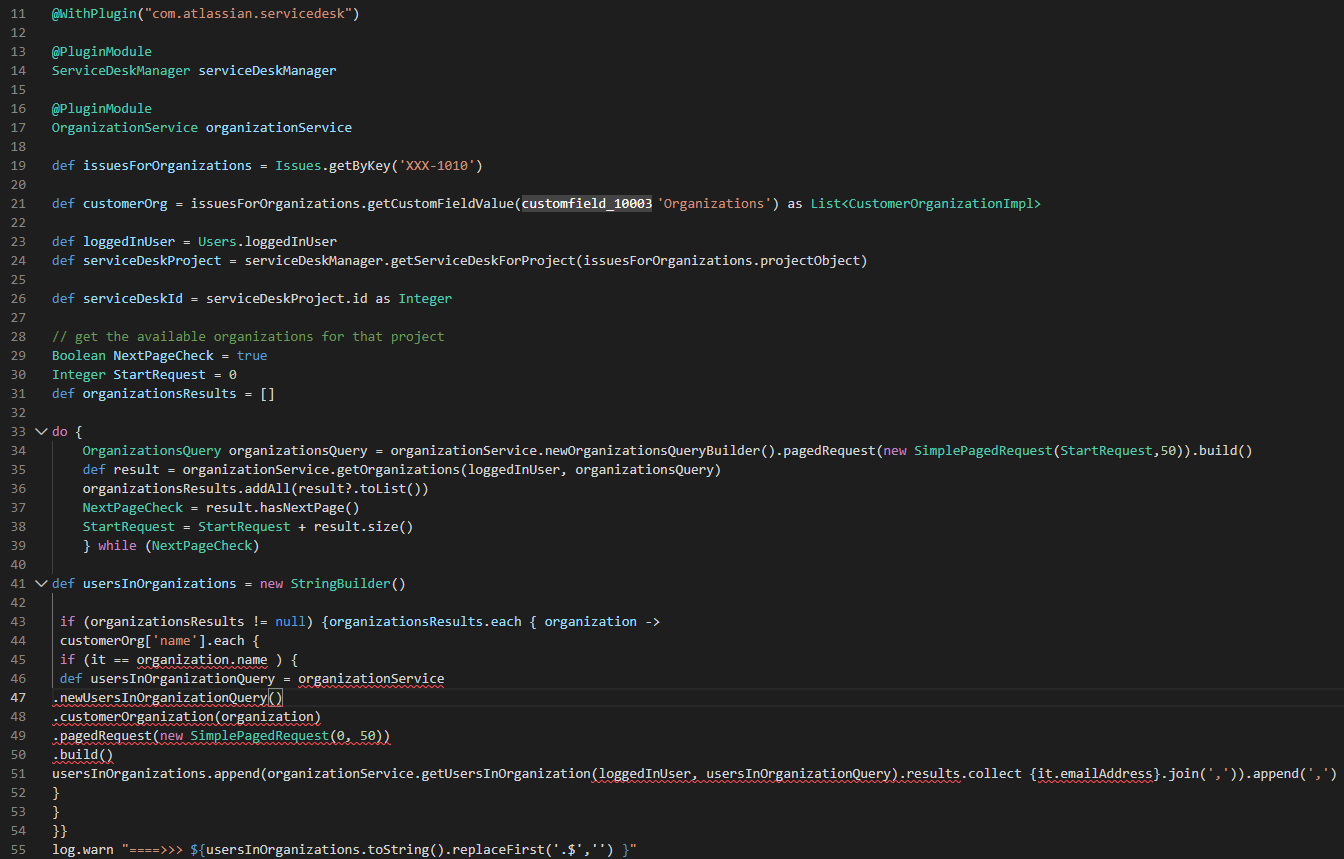
Task: Click the Users.loggedInUser expression
Action: click(270, 241)
